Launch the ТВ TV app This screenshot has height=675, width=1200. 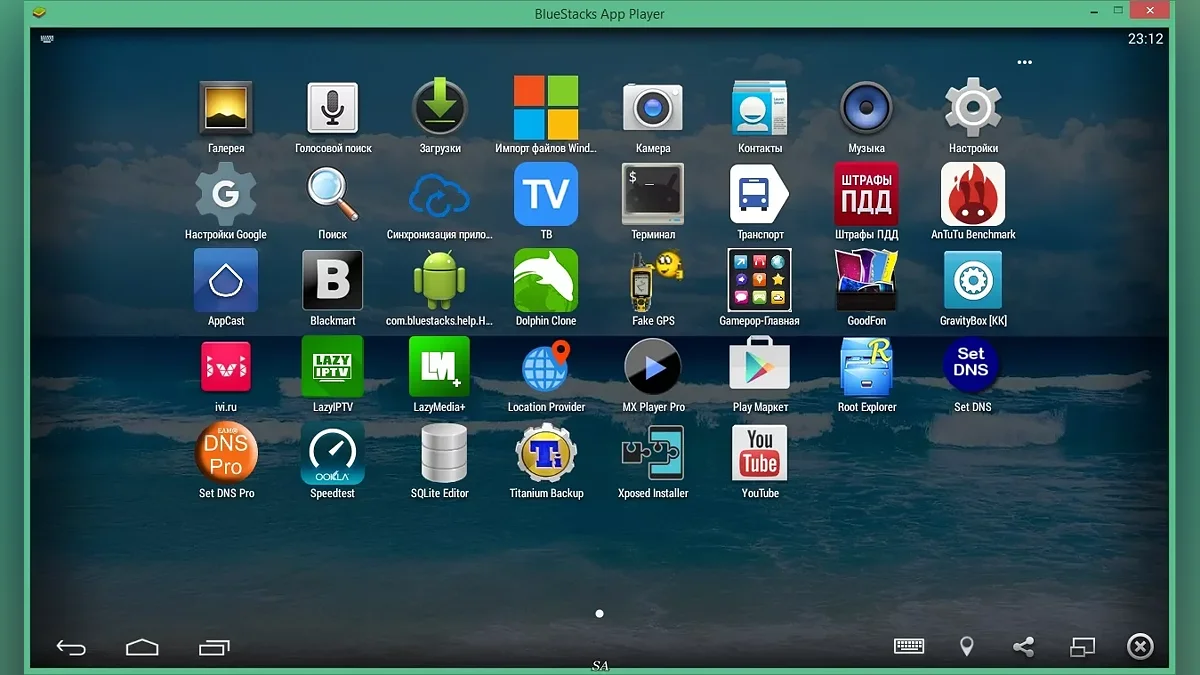pos(546,194)
